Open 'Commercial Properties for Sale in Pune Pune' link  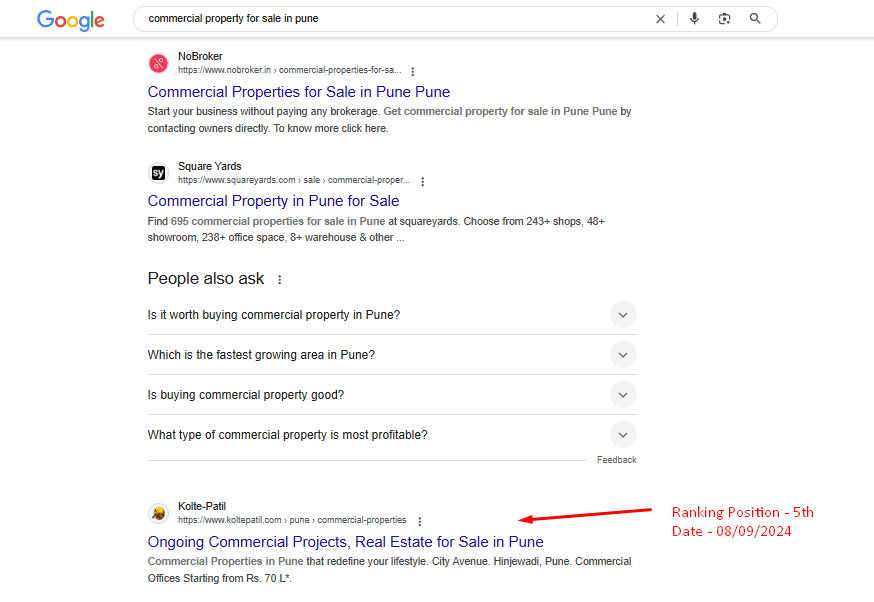tap(299, 92)
